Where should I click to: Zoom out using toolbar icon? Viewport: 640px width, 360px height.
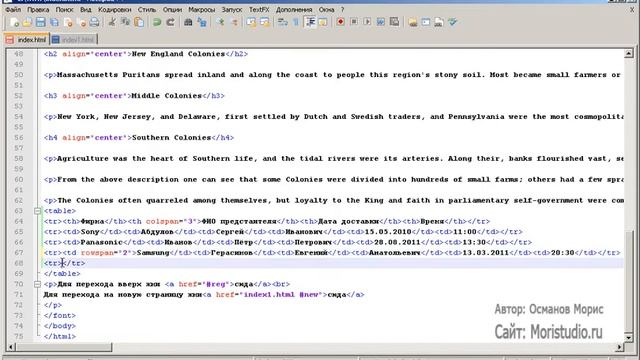[234, 22]
